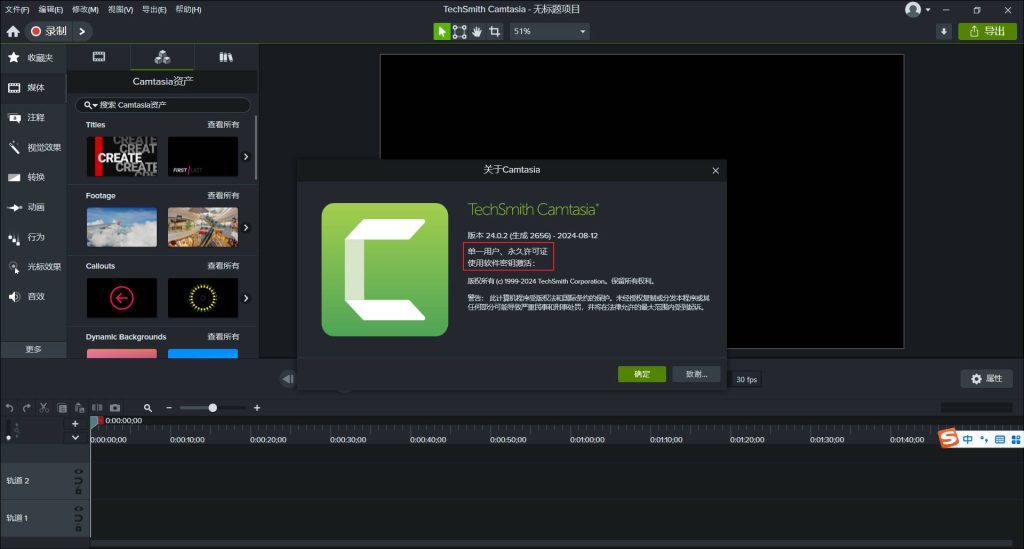Open the Library books tab icon

226,57
